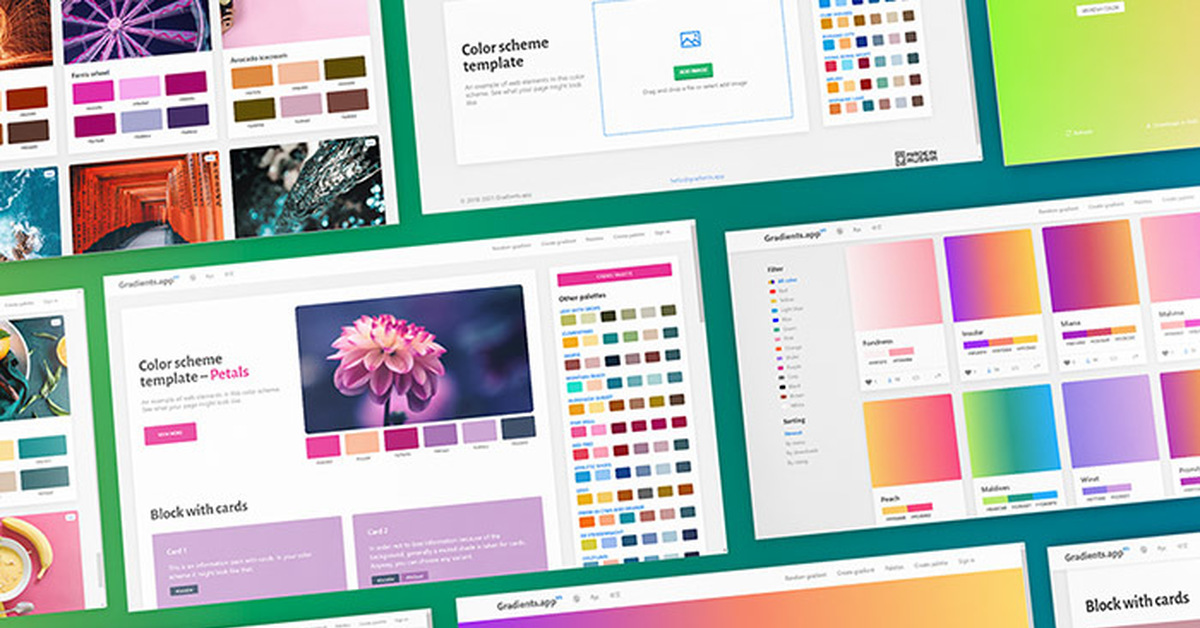
Task: Click the first header icon beside the Petals window logo
Action: coord(193,277)
